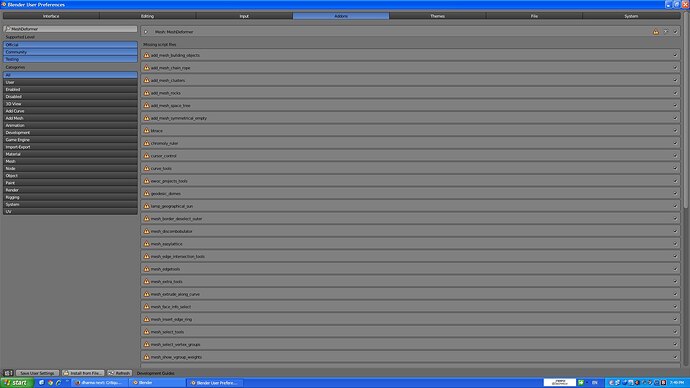Screen dimensions: 690x388
Task: Click warning icon beside add_mesh_clusters
Action: pyautogui.click(x=147, y=81)
